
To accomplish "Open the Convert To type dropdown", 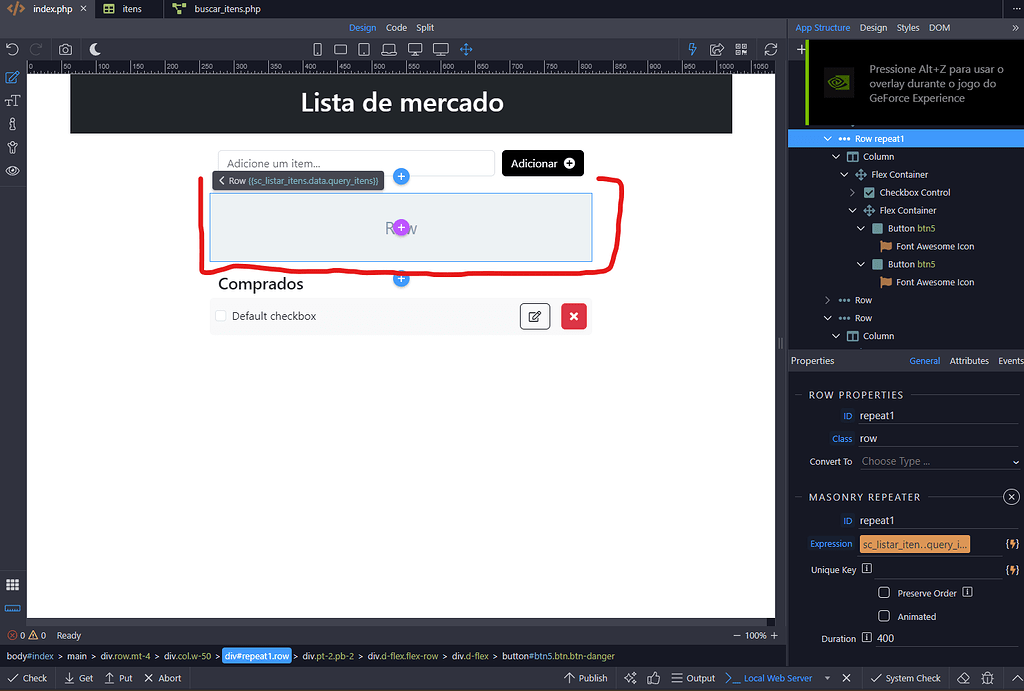I will pos(938,462).
